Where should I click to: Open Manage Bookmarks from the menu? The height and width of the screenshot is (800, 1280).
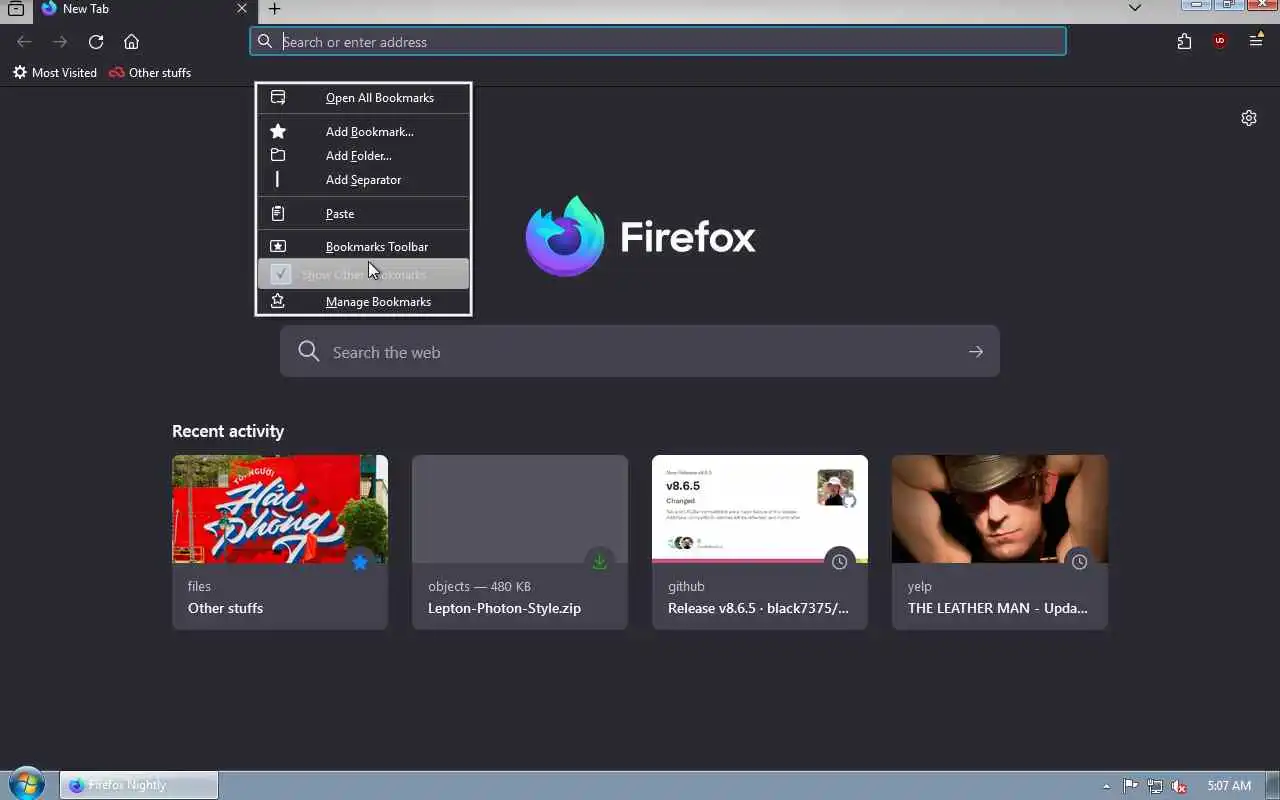363,301
